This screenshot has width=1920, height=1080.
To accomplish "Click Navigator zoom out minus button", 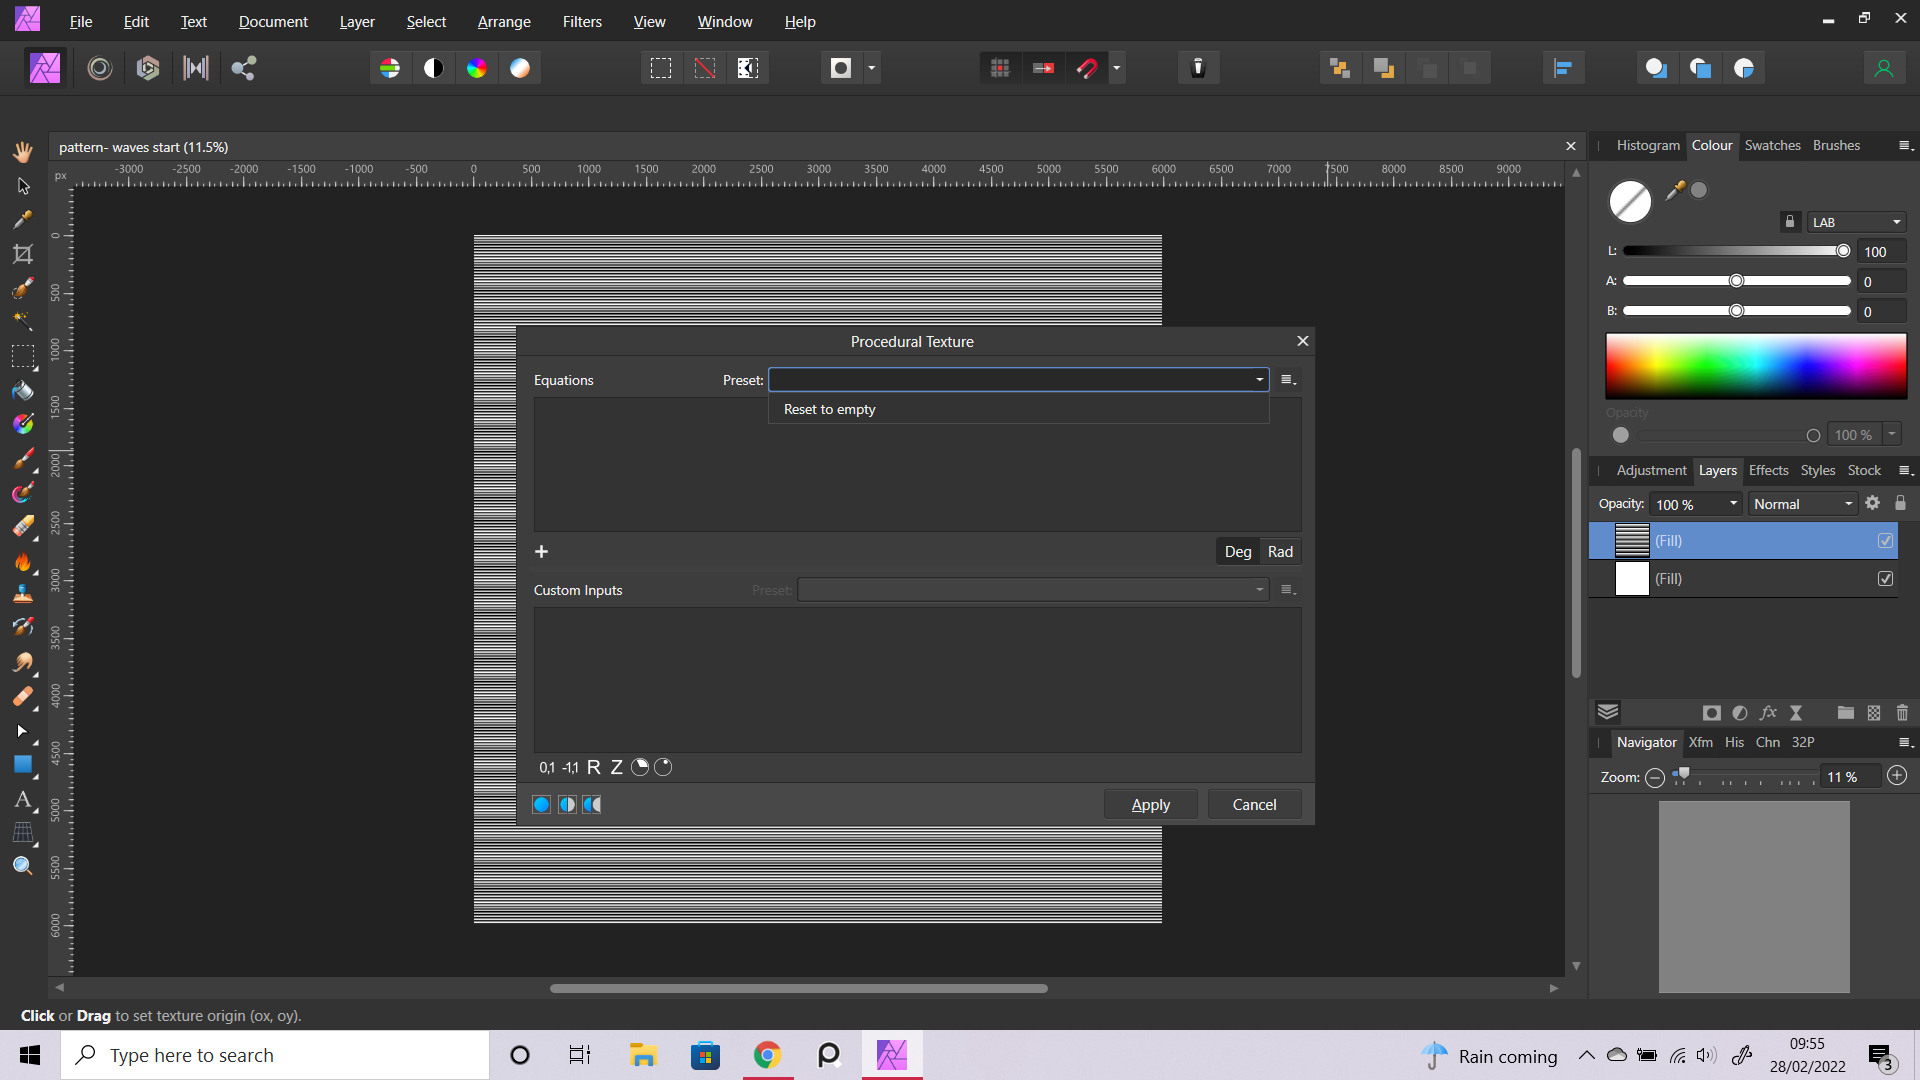I will (1655, 778).
